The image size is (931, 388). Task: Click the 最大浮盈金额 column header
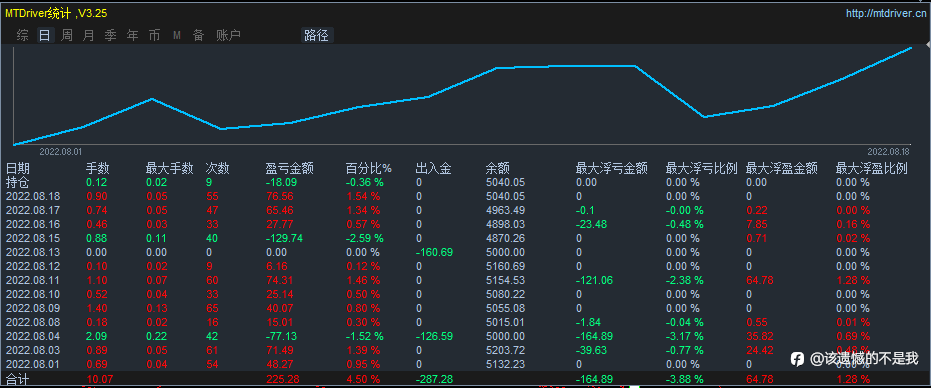[782, 169]
